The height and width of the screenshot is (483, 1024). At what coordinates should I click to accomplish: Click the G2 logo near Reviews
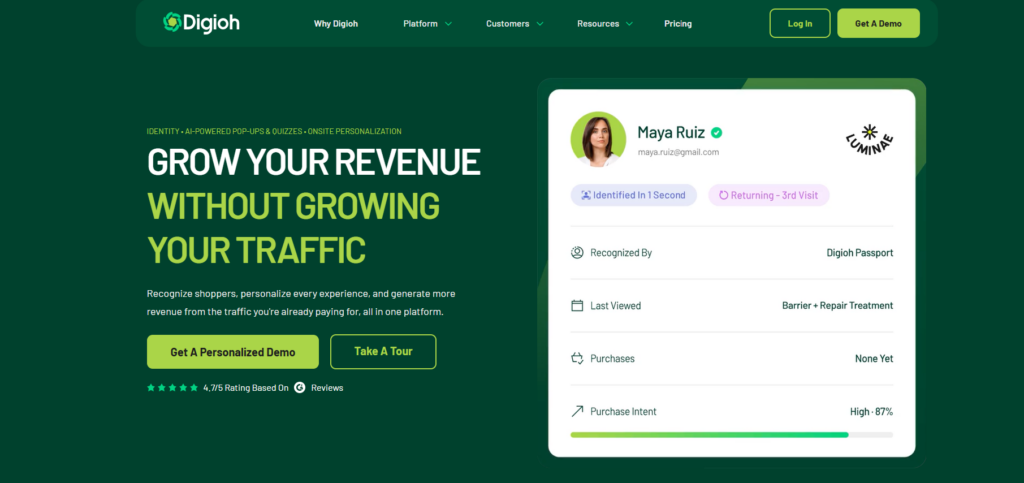pos(300,388)
